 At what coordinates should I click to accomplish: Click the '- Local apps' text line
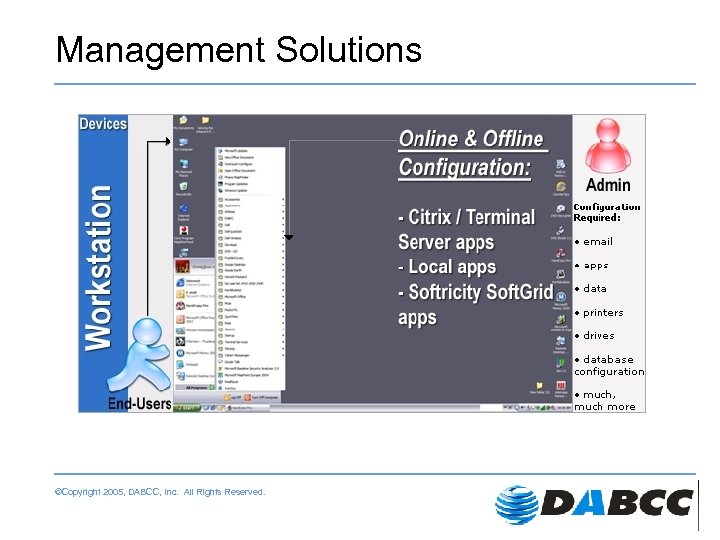[447, 267]
